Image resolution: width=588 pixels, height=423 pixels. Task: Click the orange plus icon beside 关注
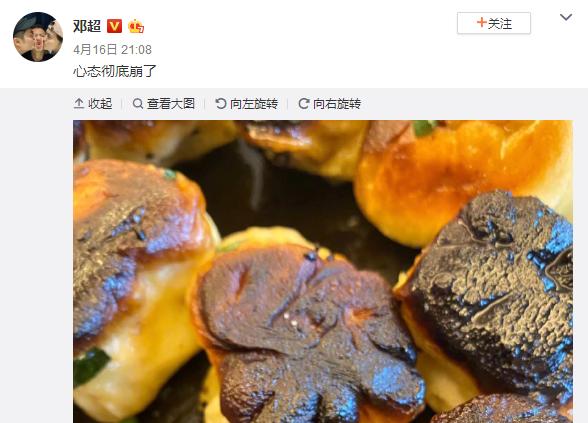pyautogui.click(x=482, y=23)
